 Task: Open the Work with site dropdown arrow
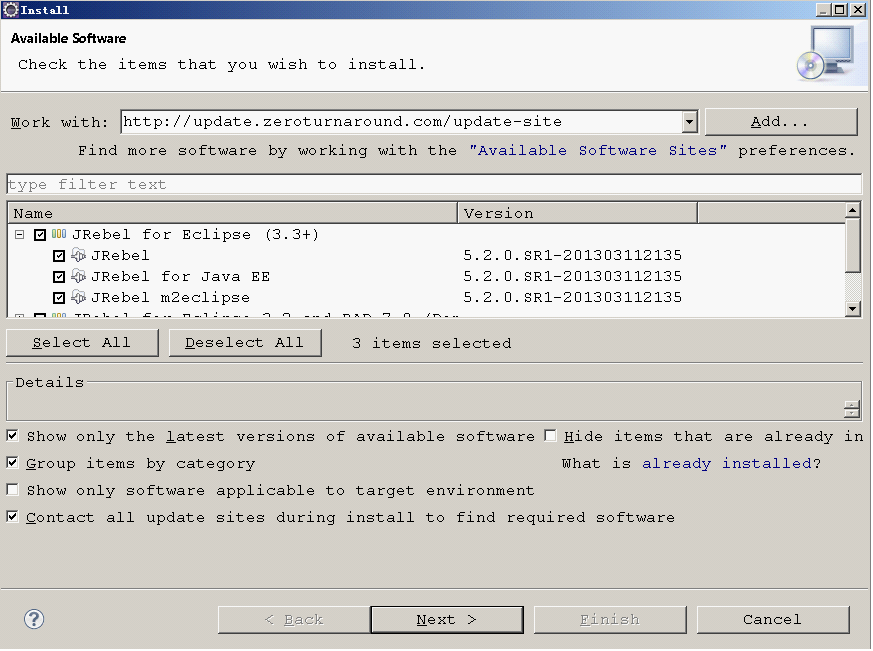click(x=689, y=122)
